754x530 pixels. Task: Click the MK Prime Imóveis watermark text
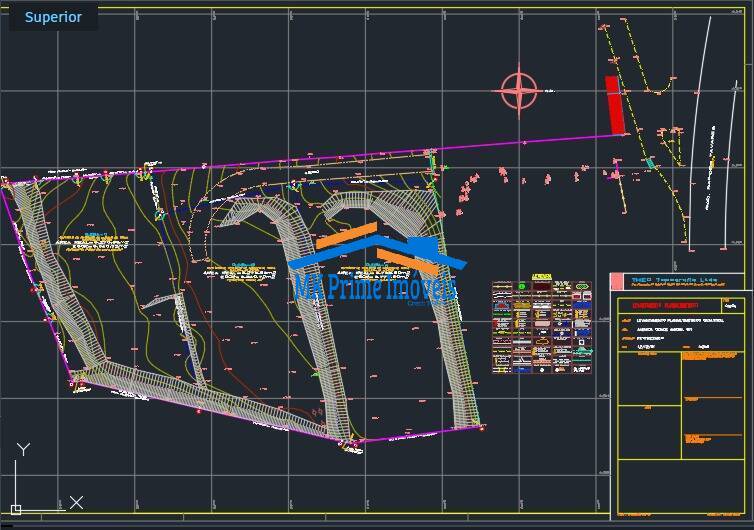coord(375,288)
